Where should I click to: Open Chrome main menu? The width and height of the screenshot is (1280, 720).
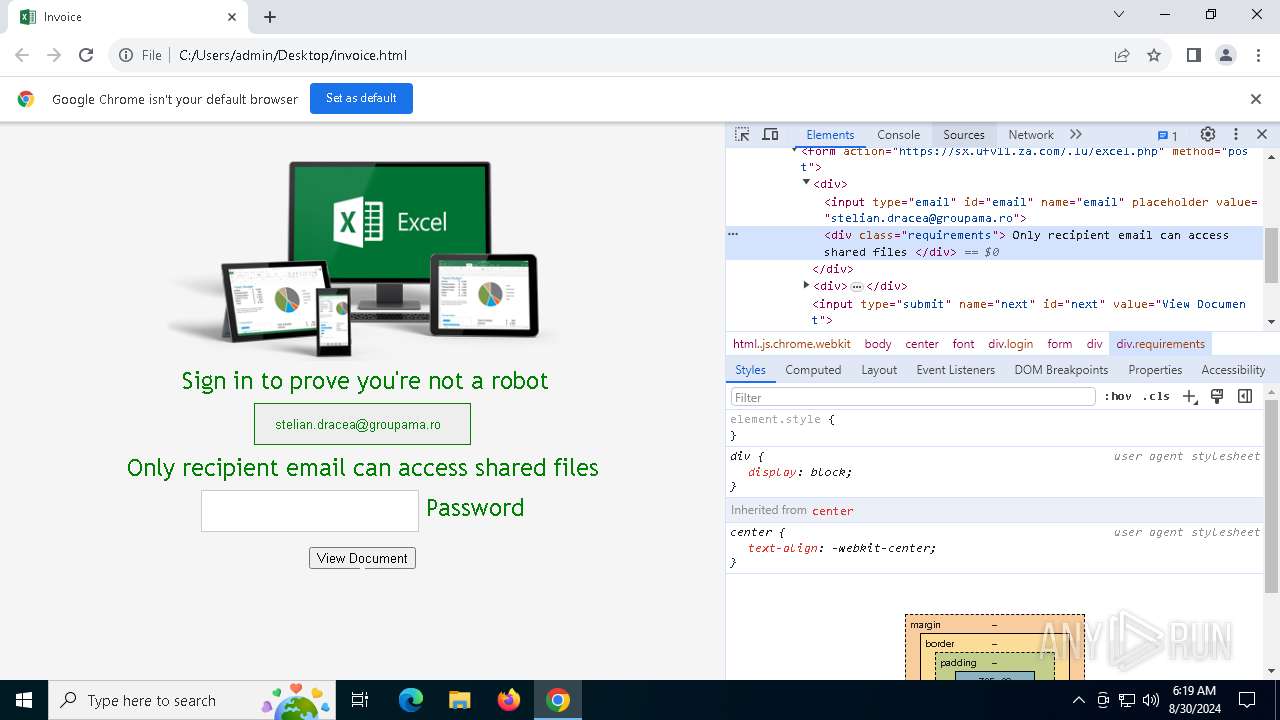[1257, 55]
